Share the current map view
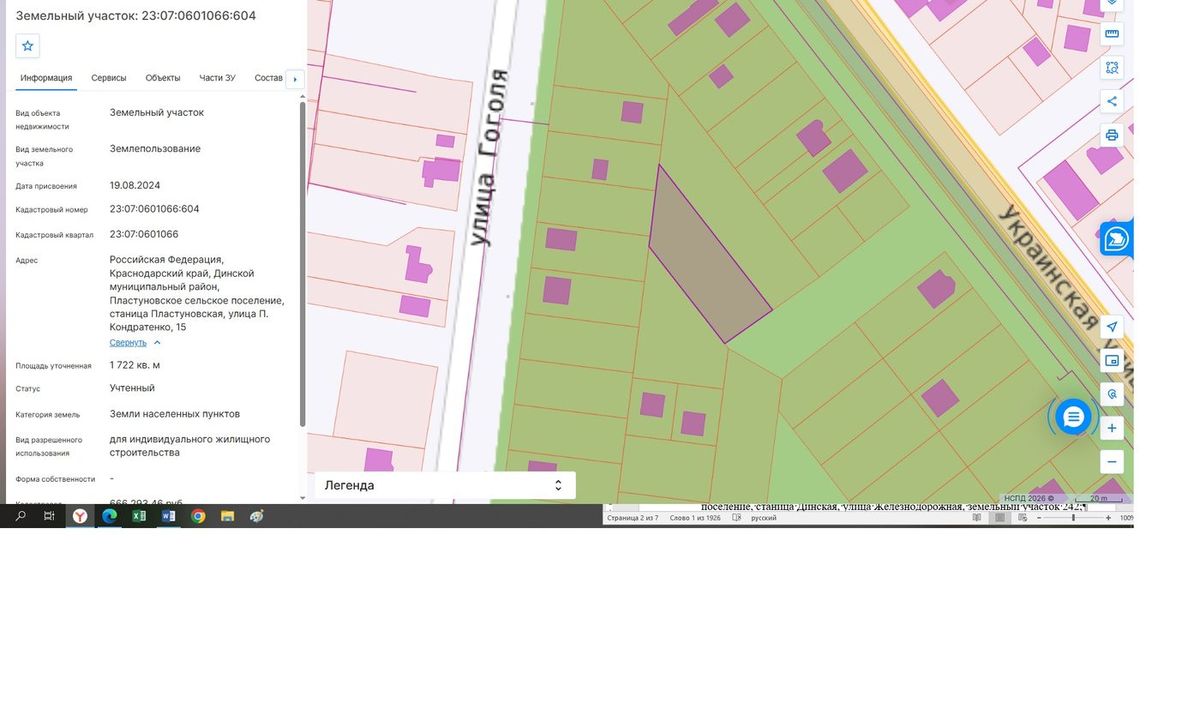 [x=1111, y=101]
